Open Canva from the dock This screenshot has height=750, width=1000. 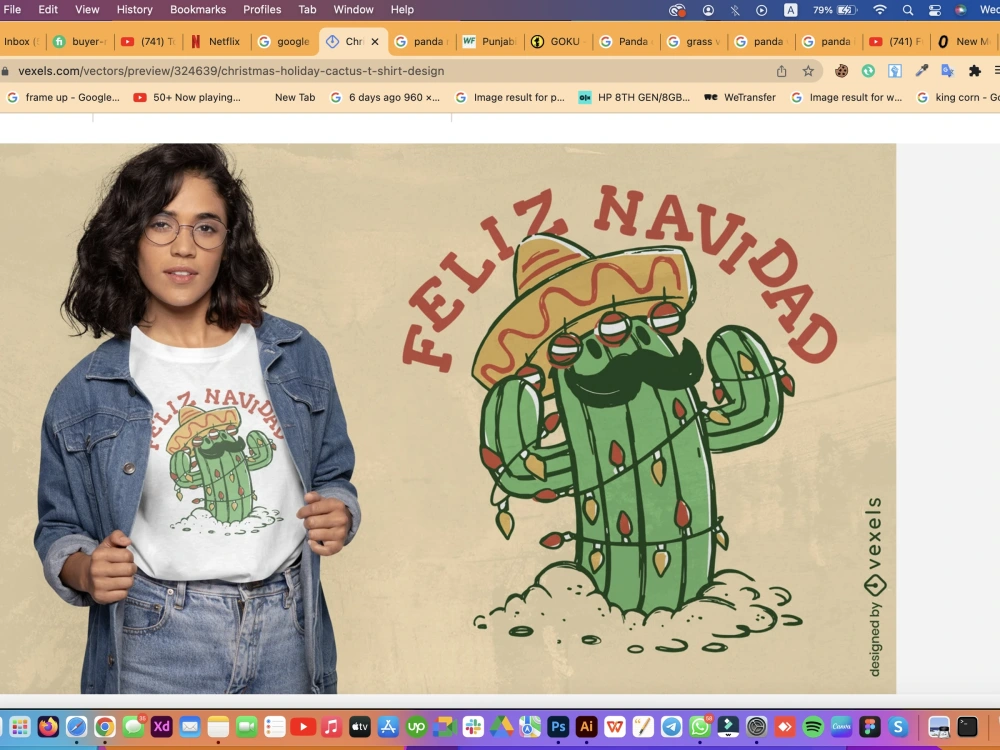click(x=842, y=726)
